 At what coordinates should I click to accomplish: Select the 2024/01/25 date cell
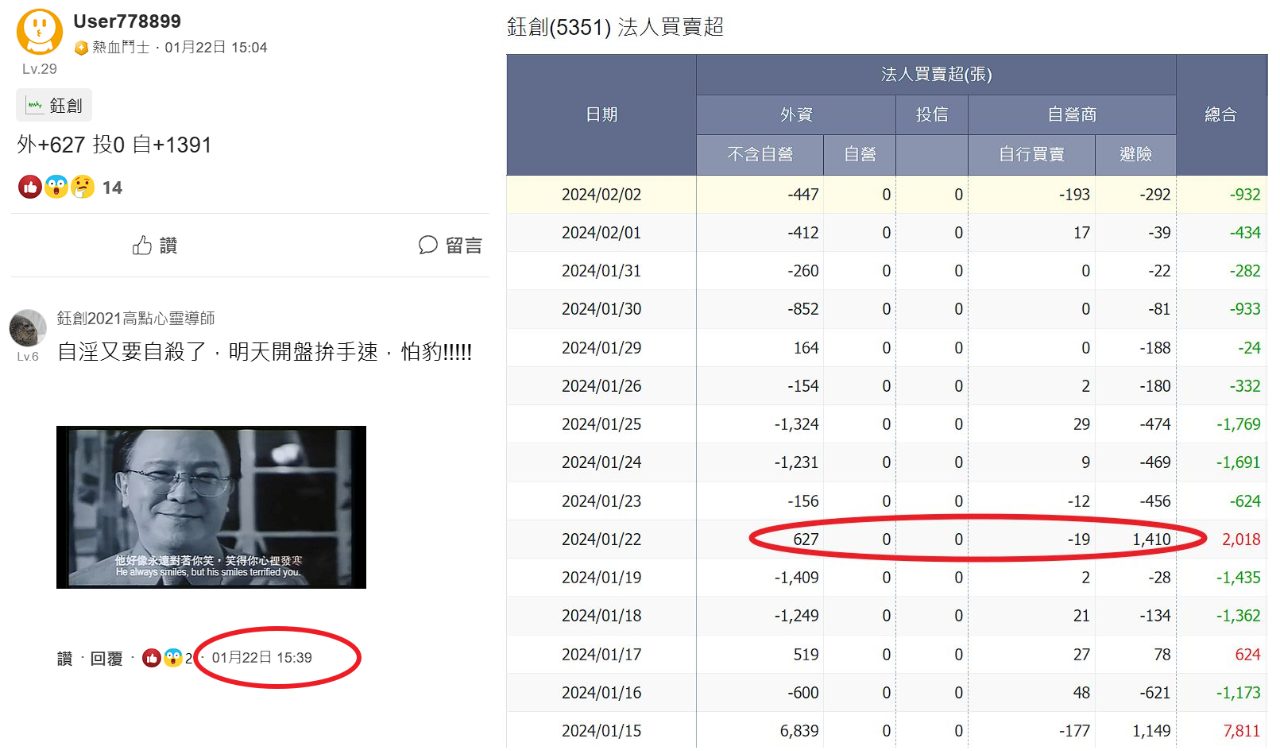pos(601,424)
